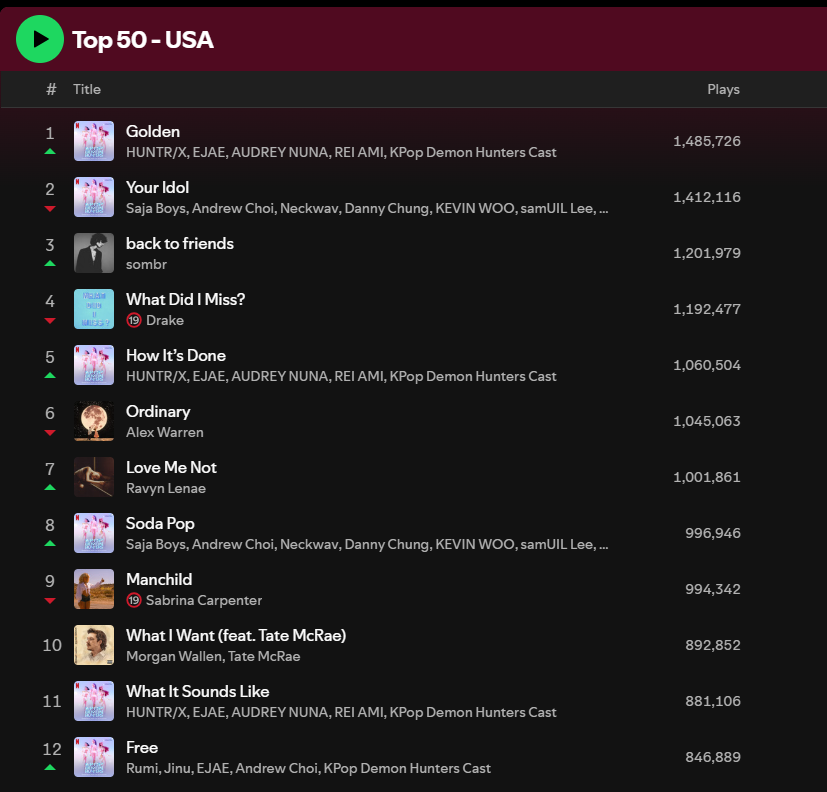The width and height of the screenshot is (827, 792).
Task: Select artist sombr
Action: pos(146,264)
